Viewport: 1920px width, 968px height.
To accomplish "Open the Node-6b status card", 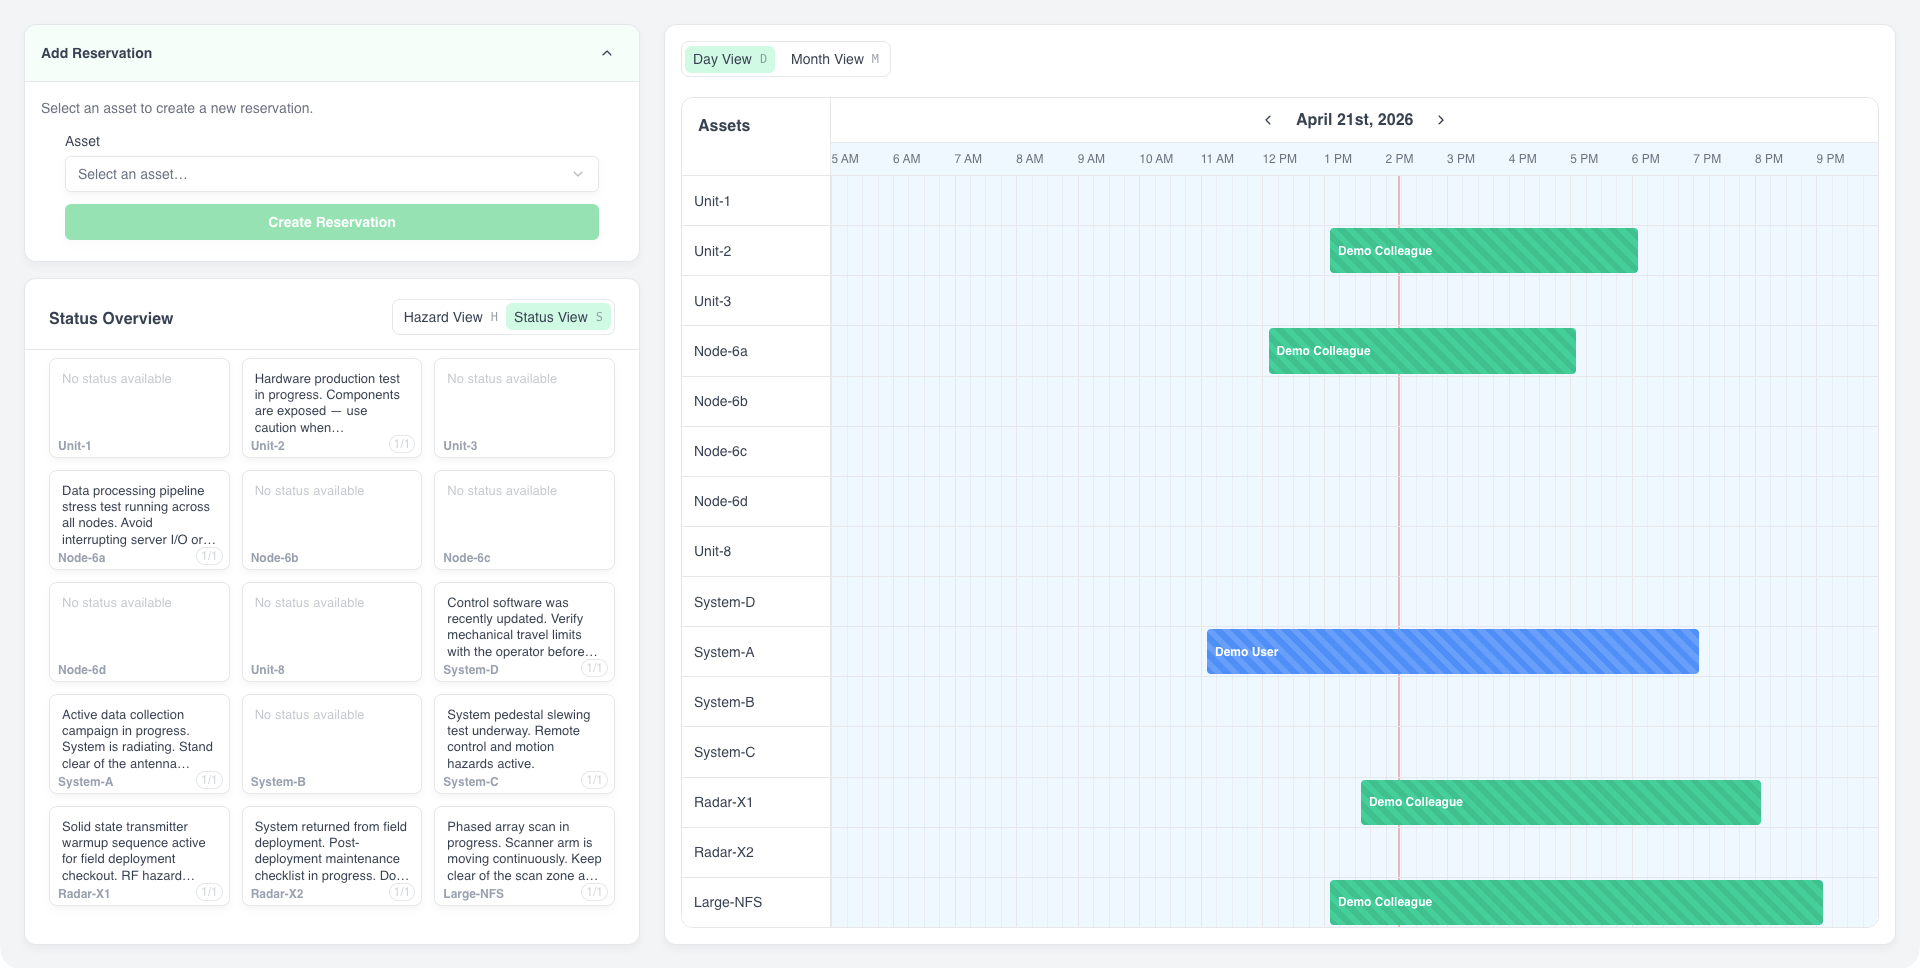I will click(x=332, y=520).
